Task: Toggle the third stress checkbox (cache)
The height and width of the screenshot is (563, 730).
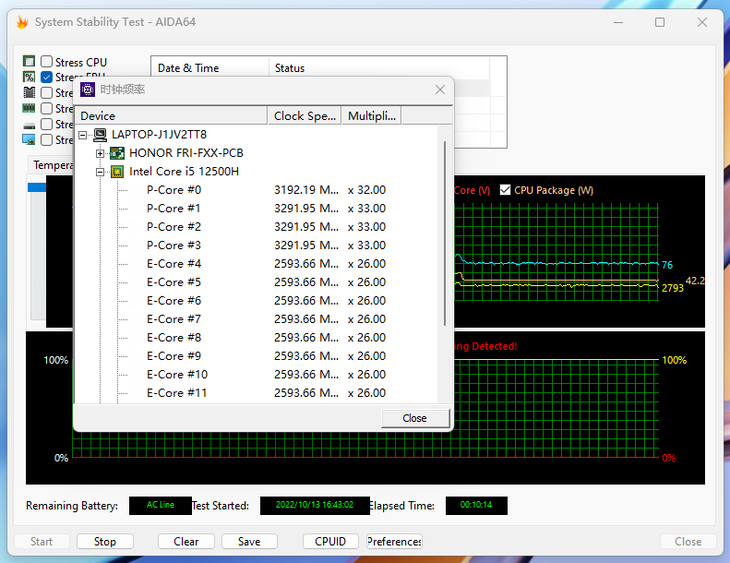Action: coord(47,93)
